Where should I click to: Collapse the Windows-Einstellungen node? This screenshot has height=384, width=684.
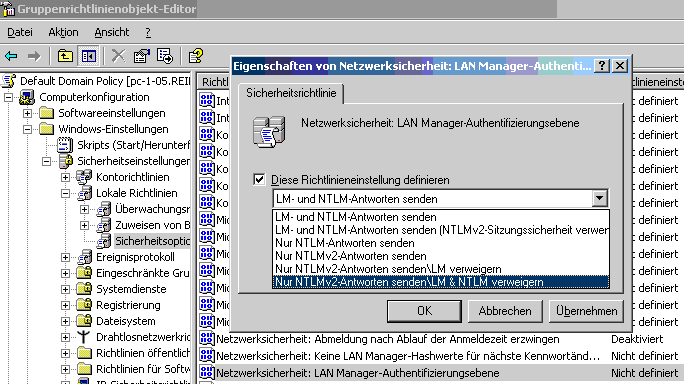(x=27, y=129)
